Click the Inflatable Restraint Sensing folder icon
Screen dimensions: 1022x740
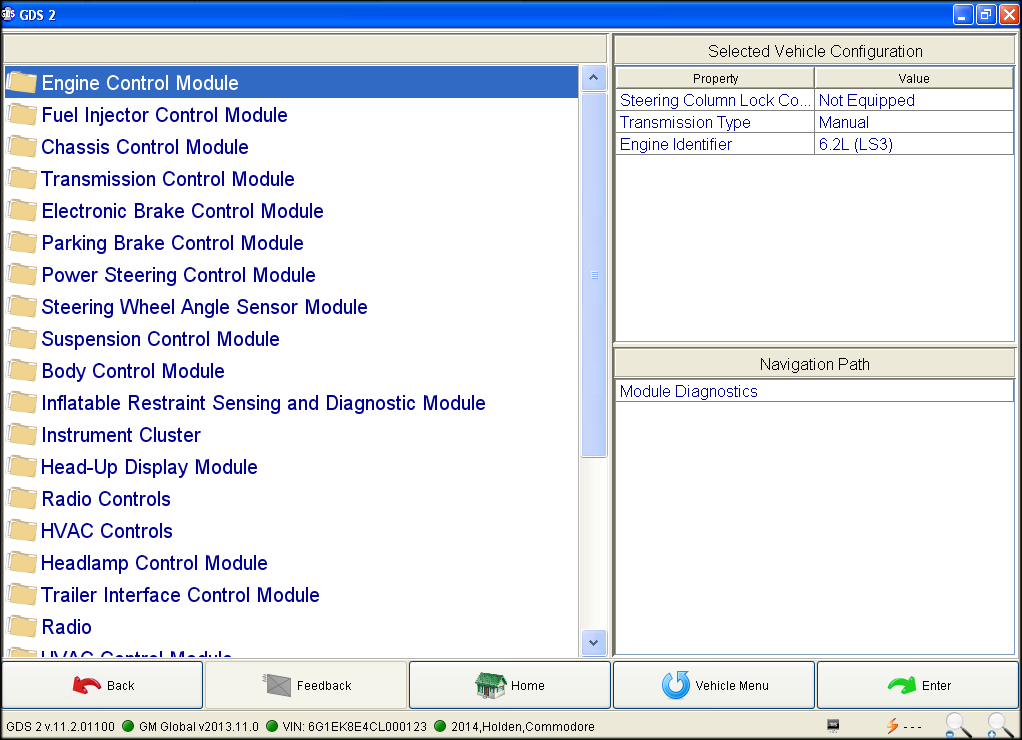click(22, 402)
